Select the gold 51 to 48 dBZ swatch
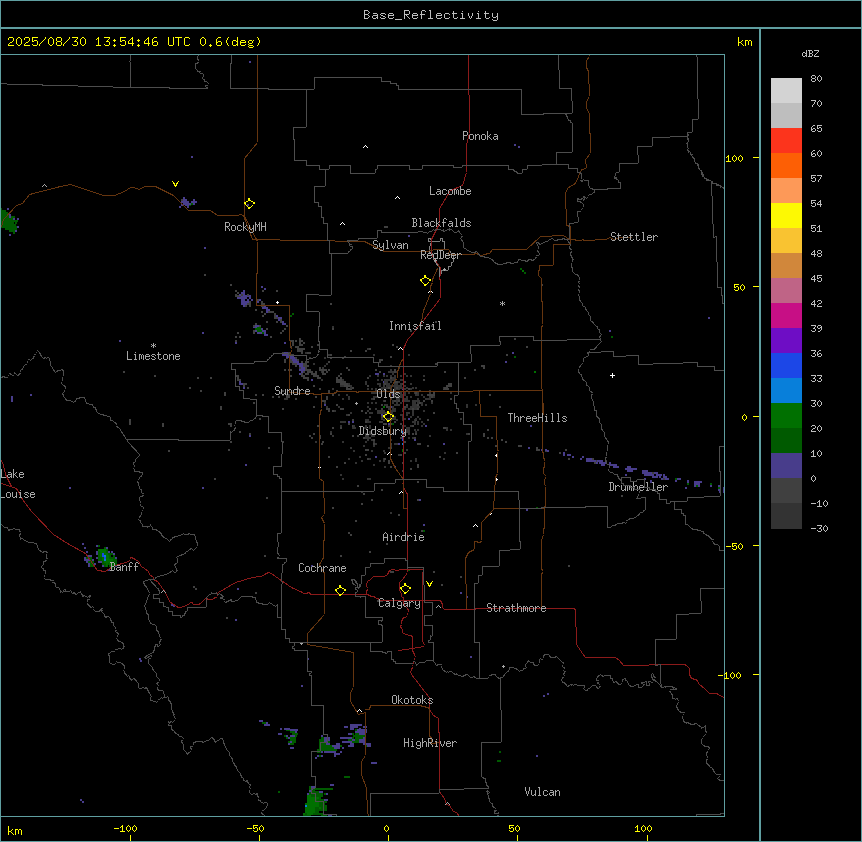The width and height of the screenshot is (862, 842). [786, 241]
